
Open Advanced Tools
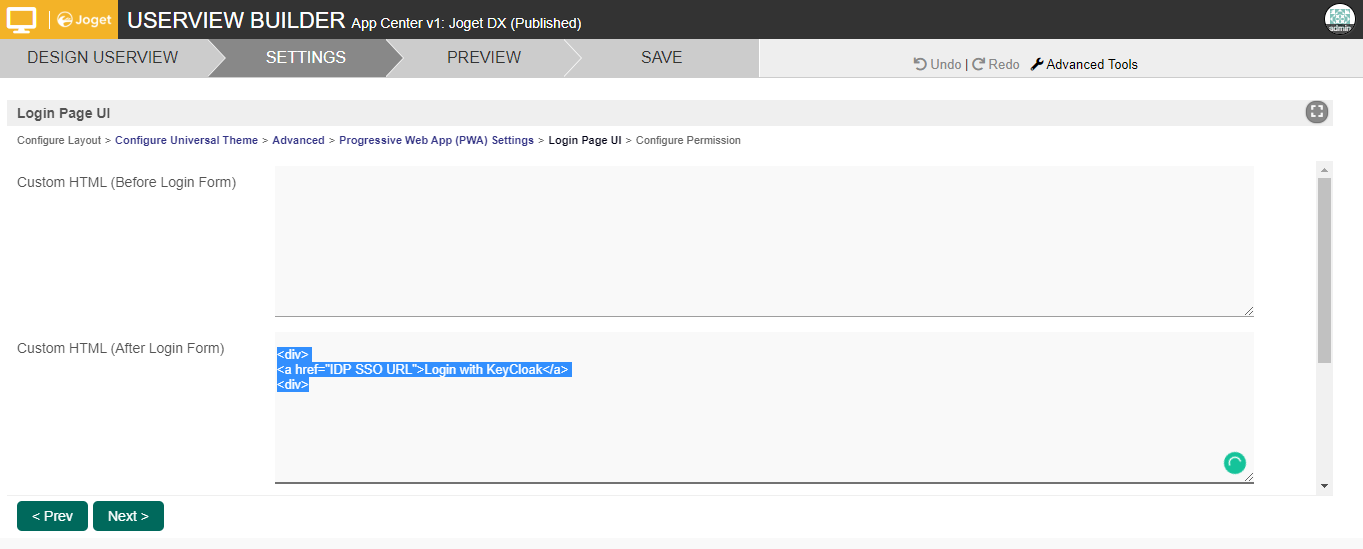click(1084, 64)
